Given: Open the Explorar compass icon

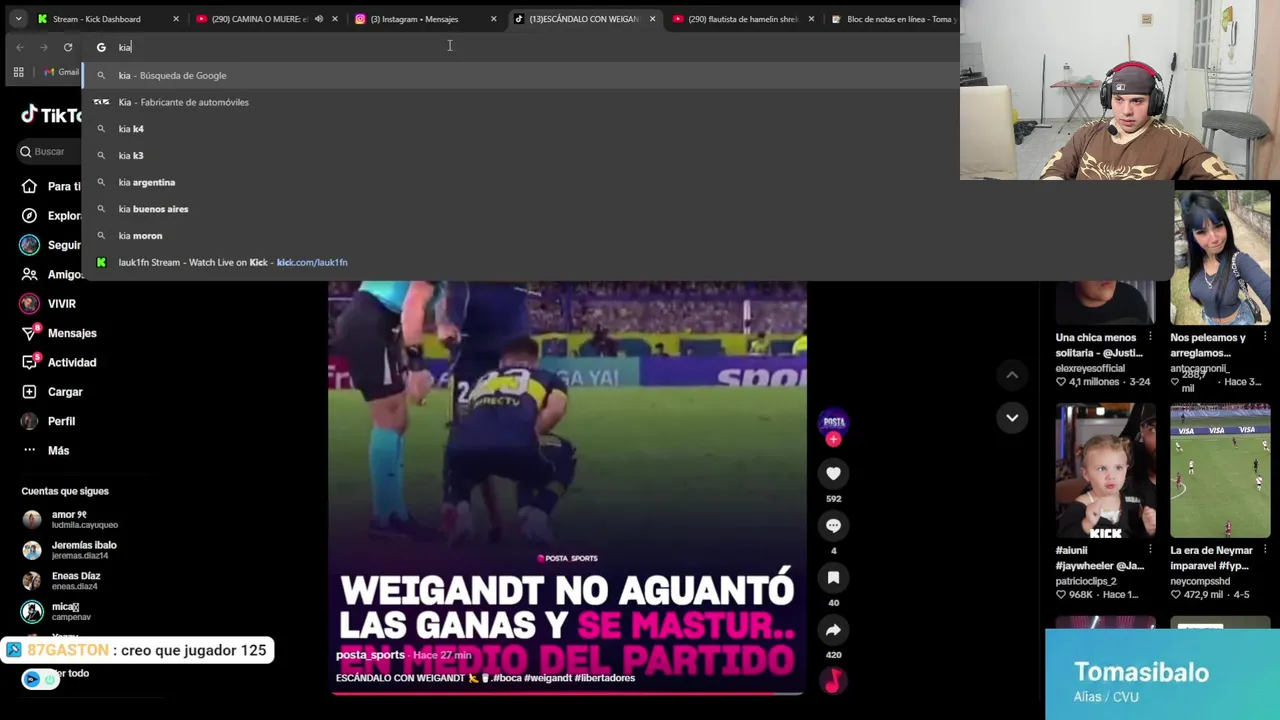Looking at the screenshot, I should click(x=30, y=215).
